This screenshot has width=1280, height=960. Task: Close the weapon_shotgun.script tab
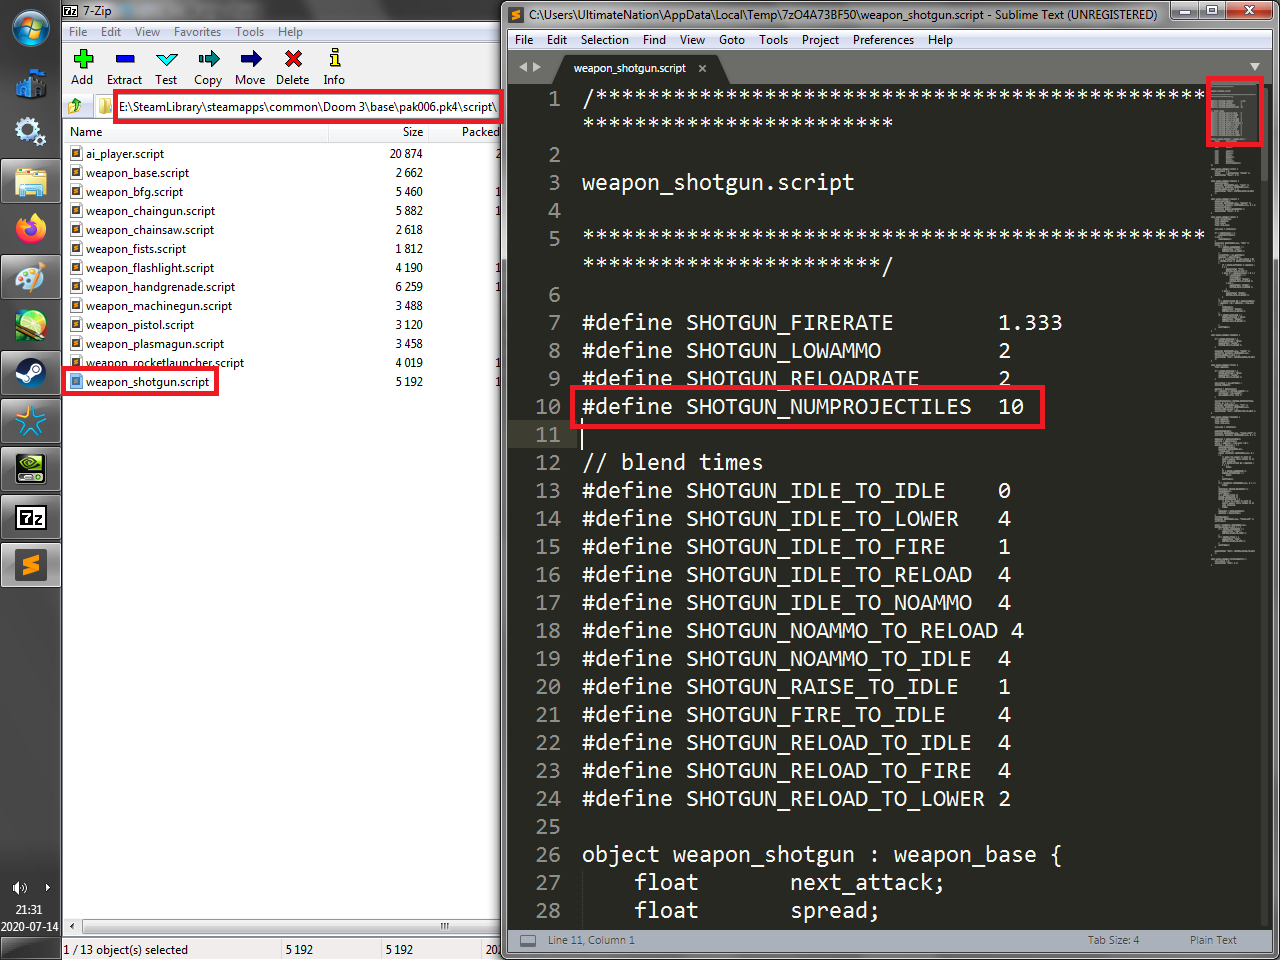click(x=702, y=68)
